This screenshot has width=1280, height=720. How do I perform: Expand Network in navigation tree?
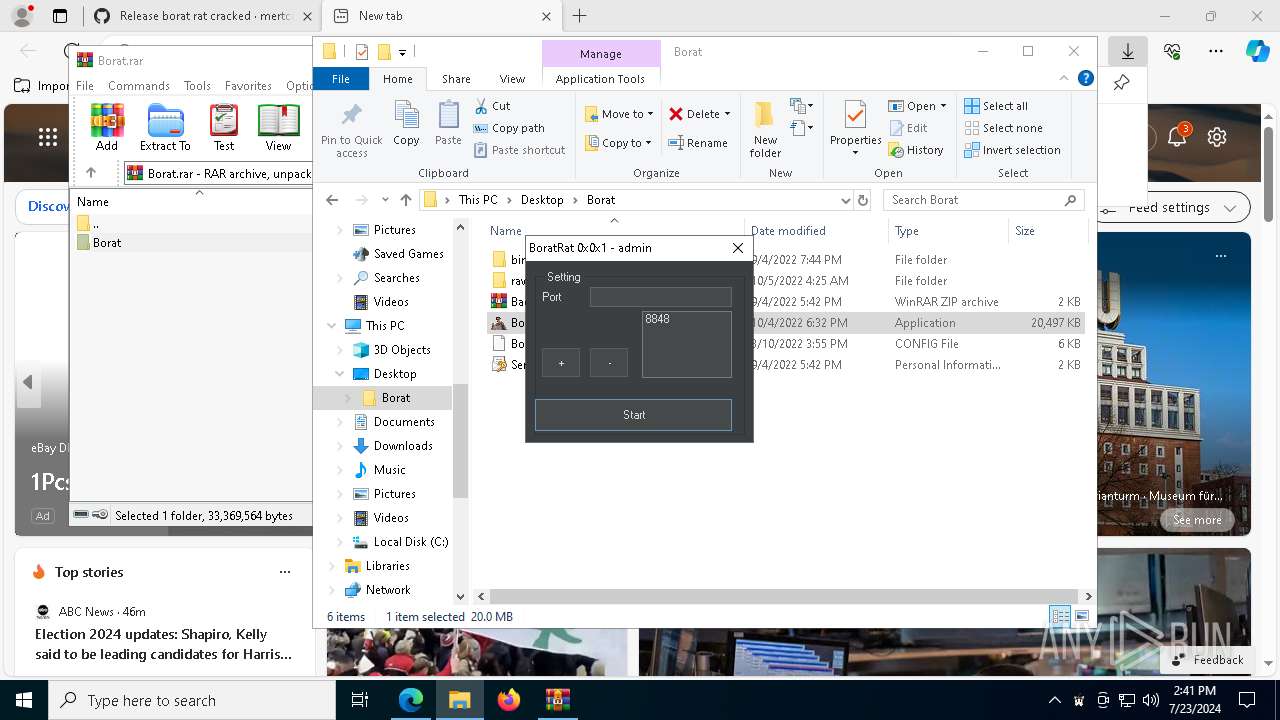click(x=332, y=590)
